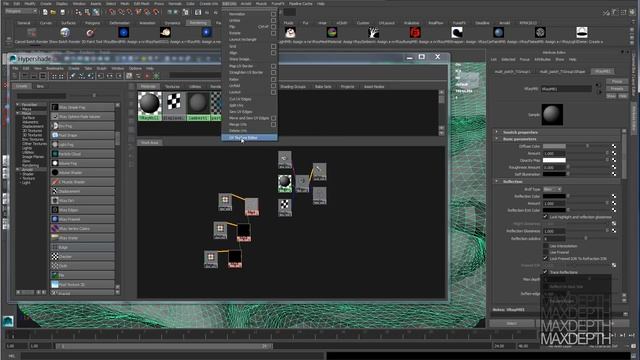The image size is (640, 360).
Task: Create a Particle Cloud node
Action: 82,154
